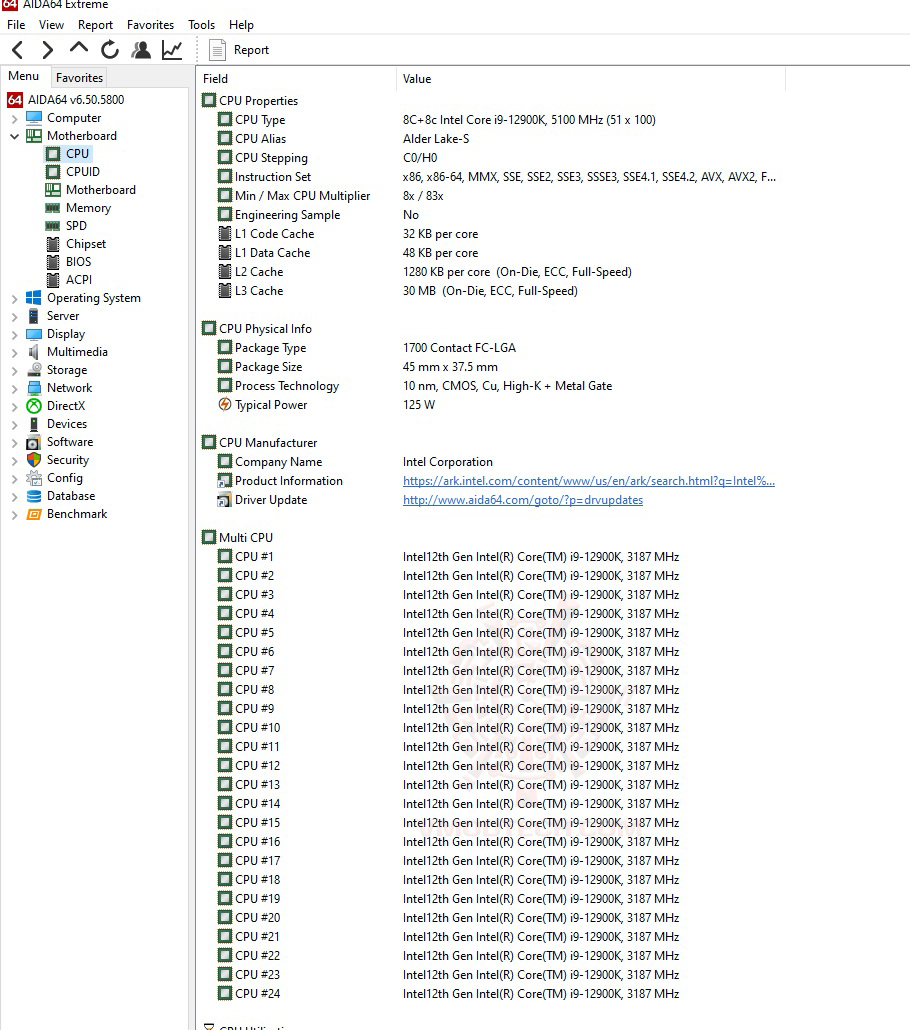Screen dimensions: 910x1030
Task: Open the Favorites menu
Action: [x=150, y=25]
